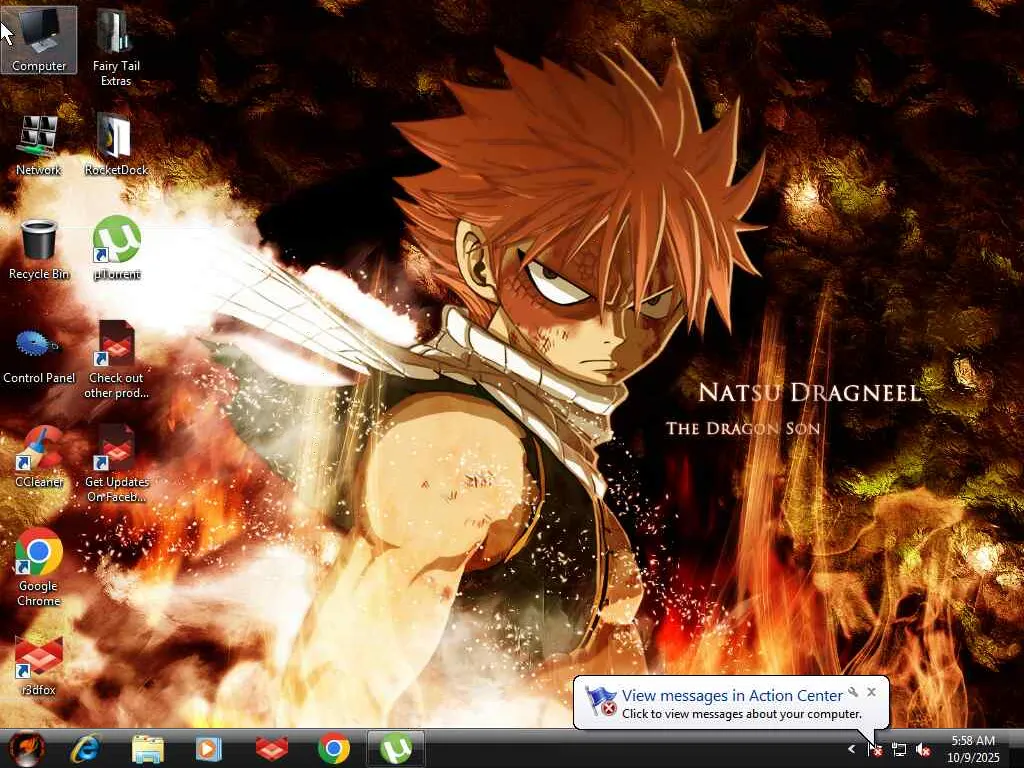Viewport: 1024px width, 768px height.
Task: Close the Action Center notification balloon
Action: pos(871,692)
